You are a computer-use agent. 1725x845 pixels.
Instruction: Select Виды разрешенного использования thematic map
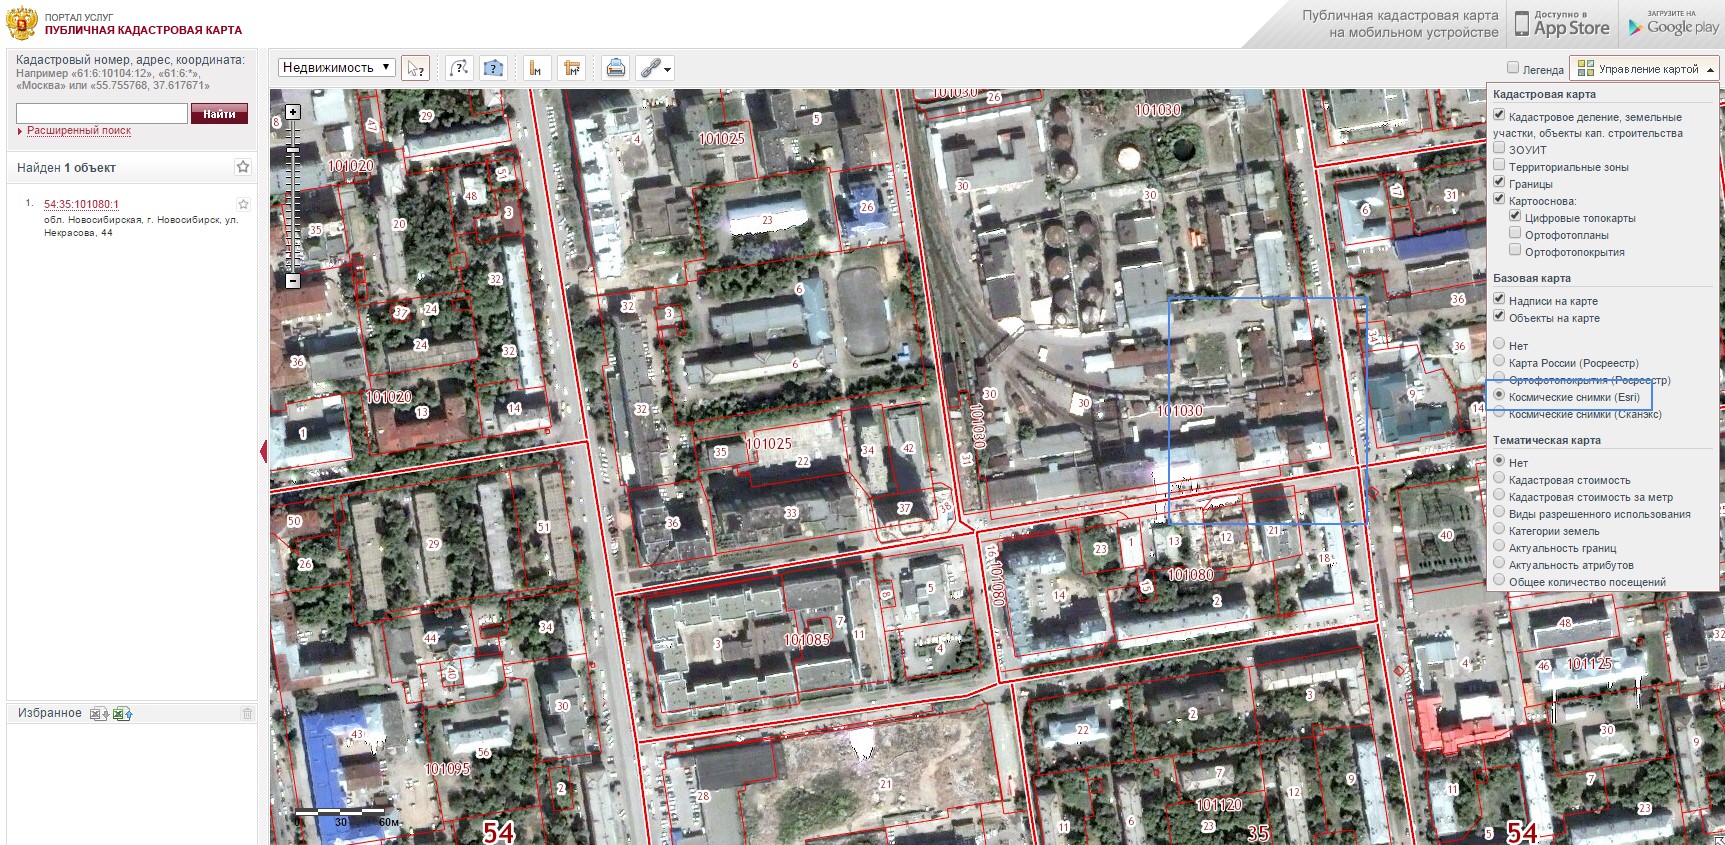click(1499, 512)
